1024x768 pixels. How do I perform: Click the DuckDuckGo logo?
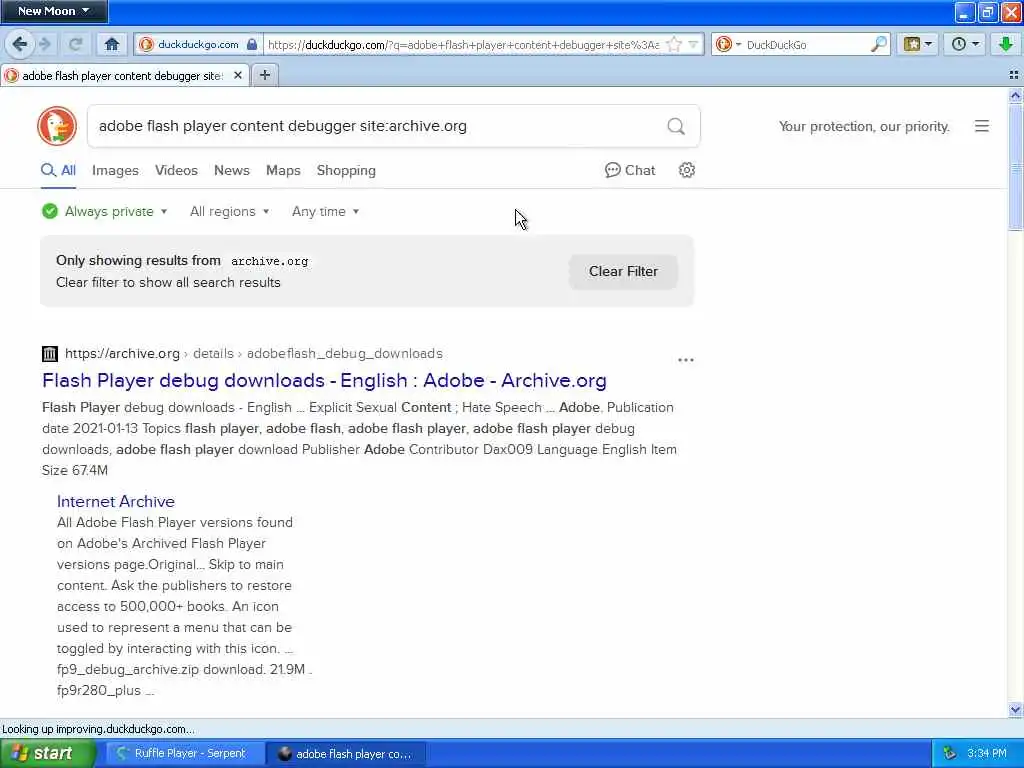(57, 126)
